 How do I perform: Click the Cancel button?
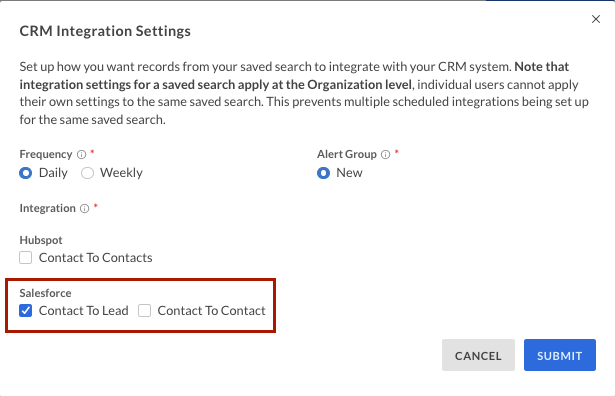pyautogui.click(x=478, y=355)
